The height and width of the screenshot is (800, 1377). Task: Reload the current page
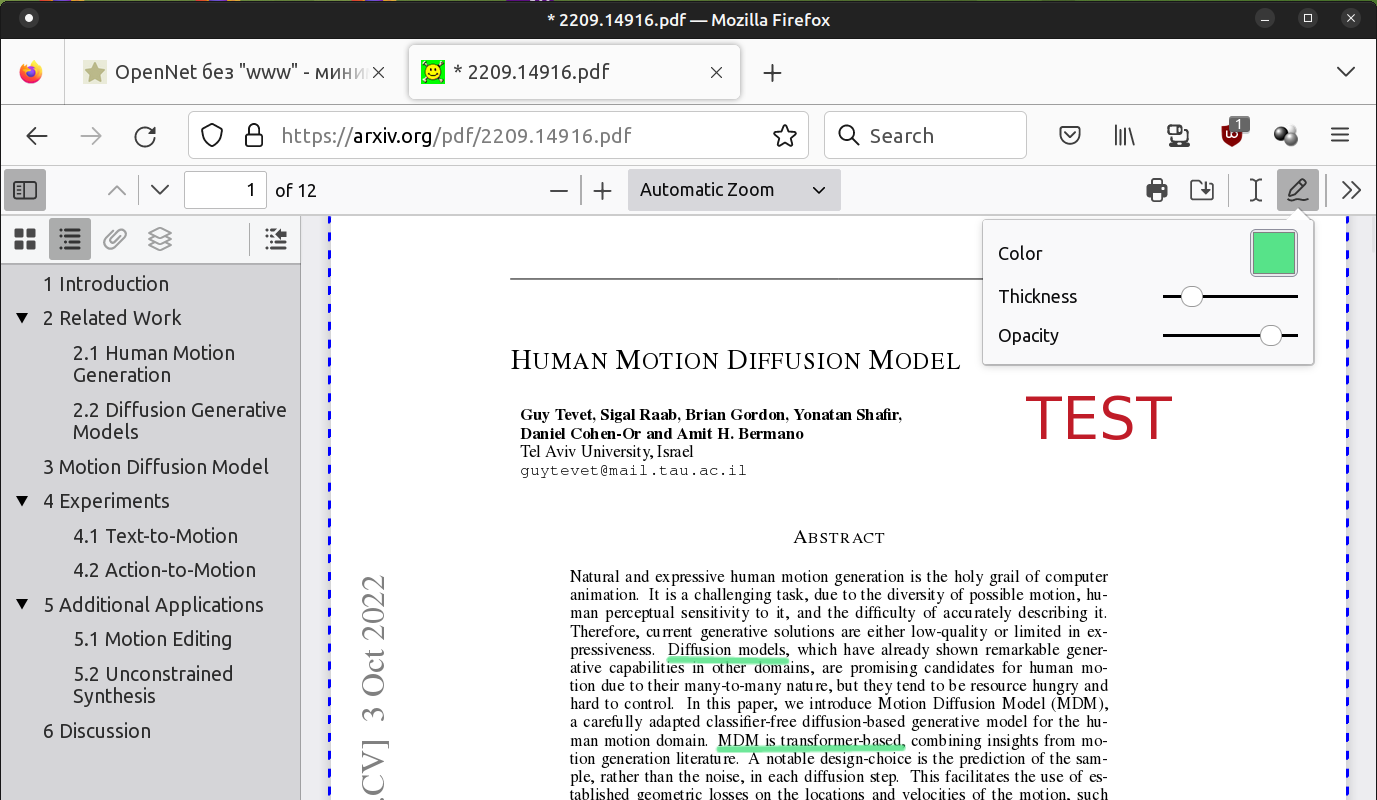(x=145, y=136)
